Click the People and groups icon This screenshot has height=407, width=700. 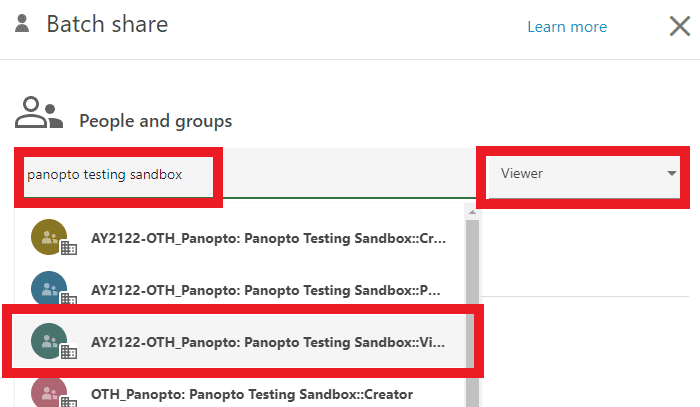coord(39,113)
